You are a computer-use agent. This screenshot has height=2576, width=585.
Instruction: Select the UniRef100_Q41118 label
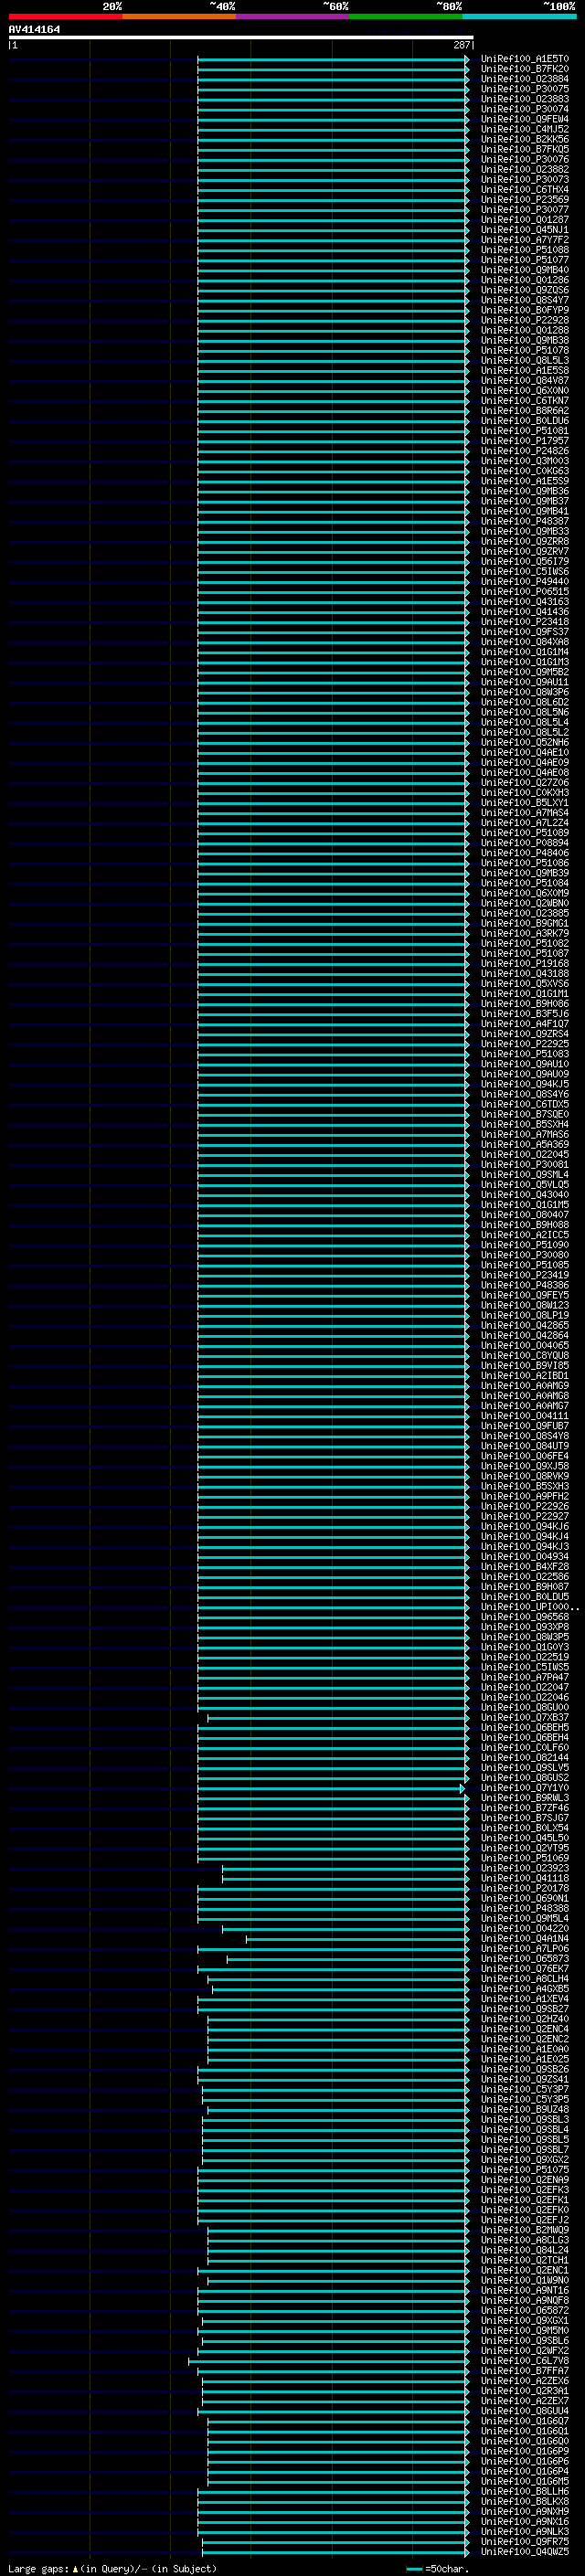click(x=524, y=1878)
